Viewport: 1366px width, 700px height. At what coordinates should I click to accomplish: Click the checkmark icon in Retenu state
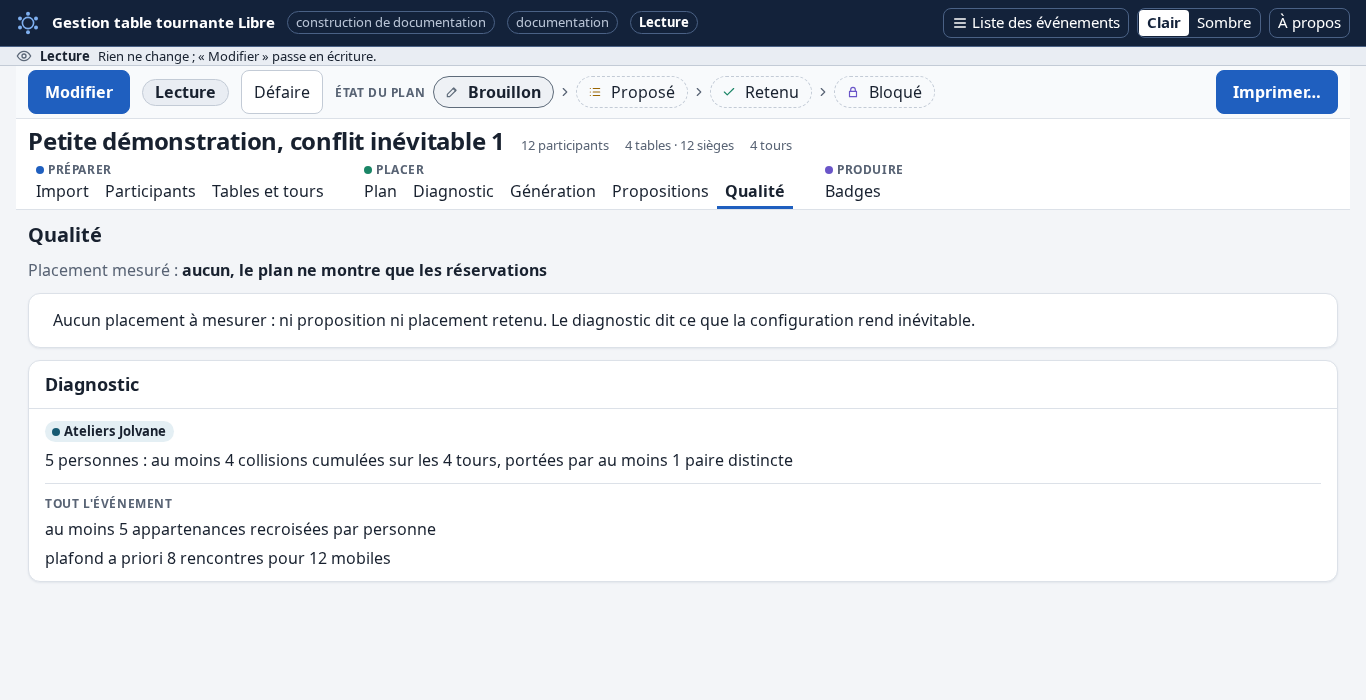point(729,92)
